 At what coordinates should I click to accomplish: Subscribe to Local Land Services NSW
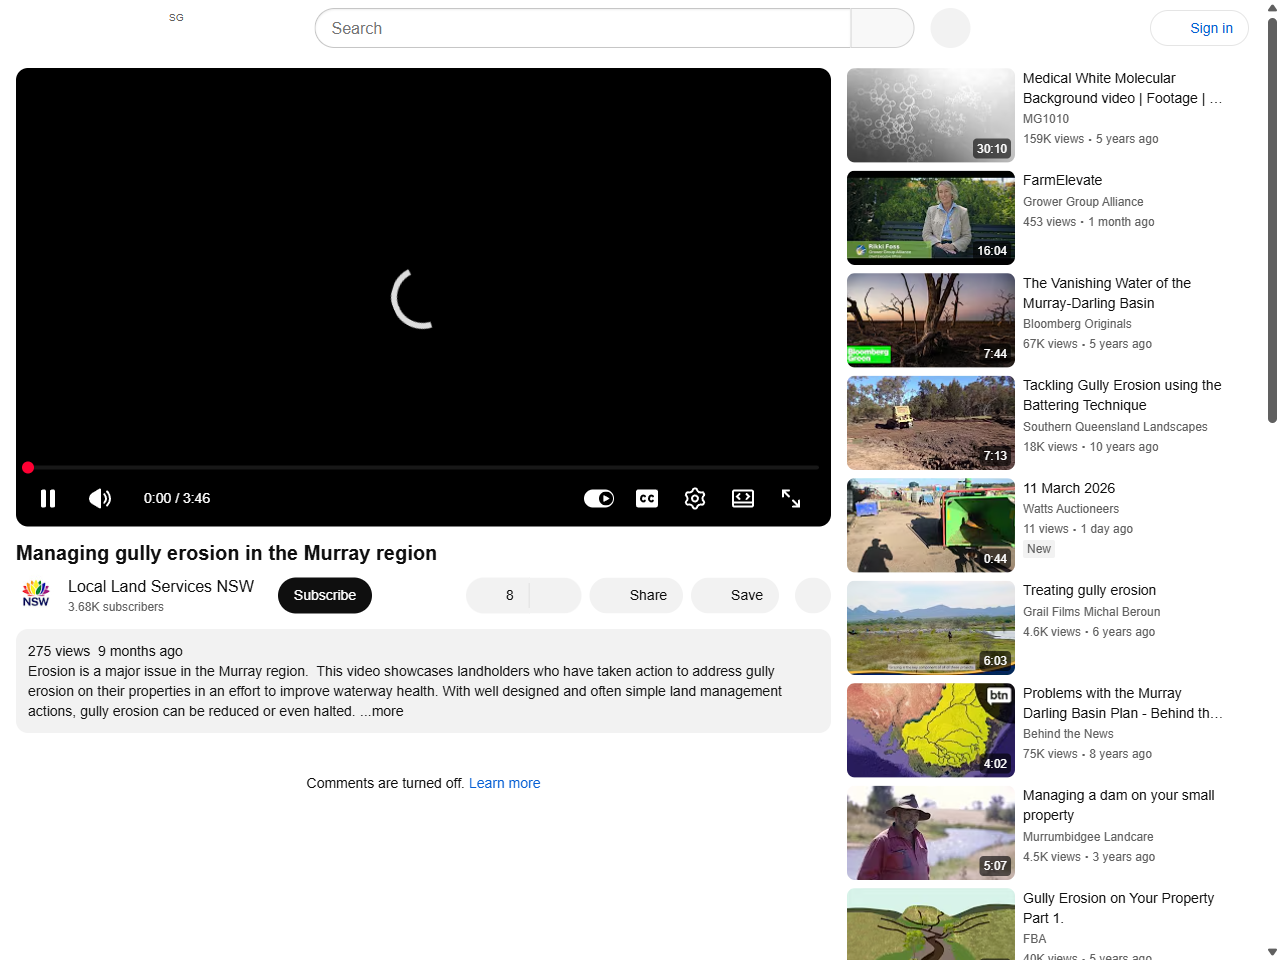coord(324,595)
